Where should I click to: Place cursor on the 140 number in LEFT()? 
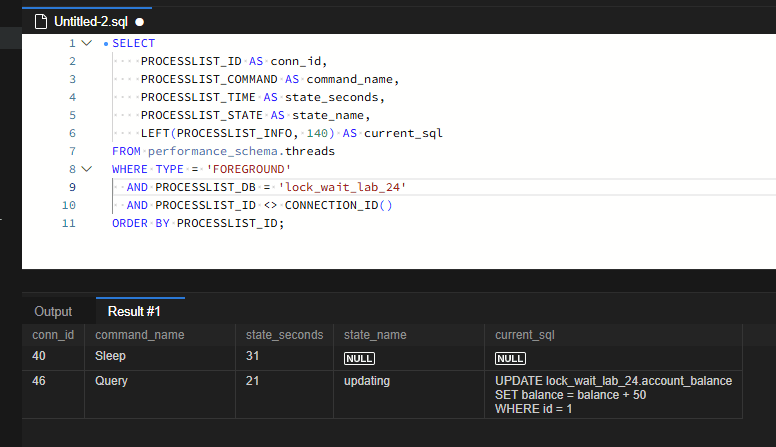[x=317, y=133]
